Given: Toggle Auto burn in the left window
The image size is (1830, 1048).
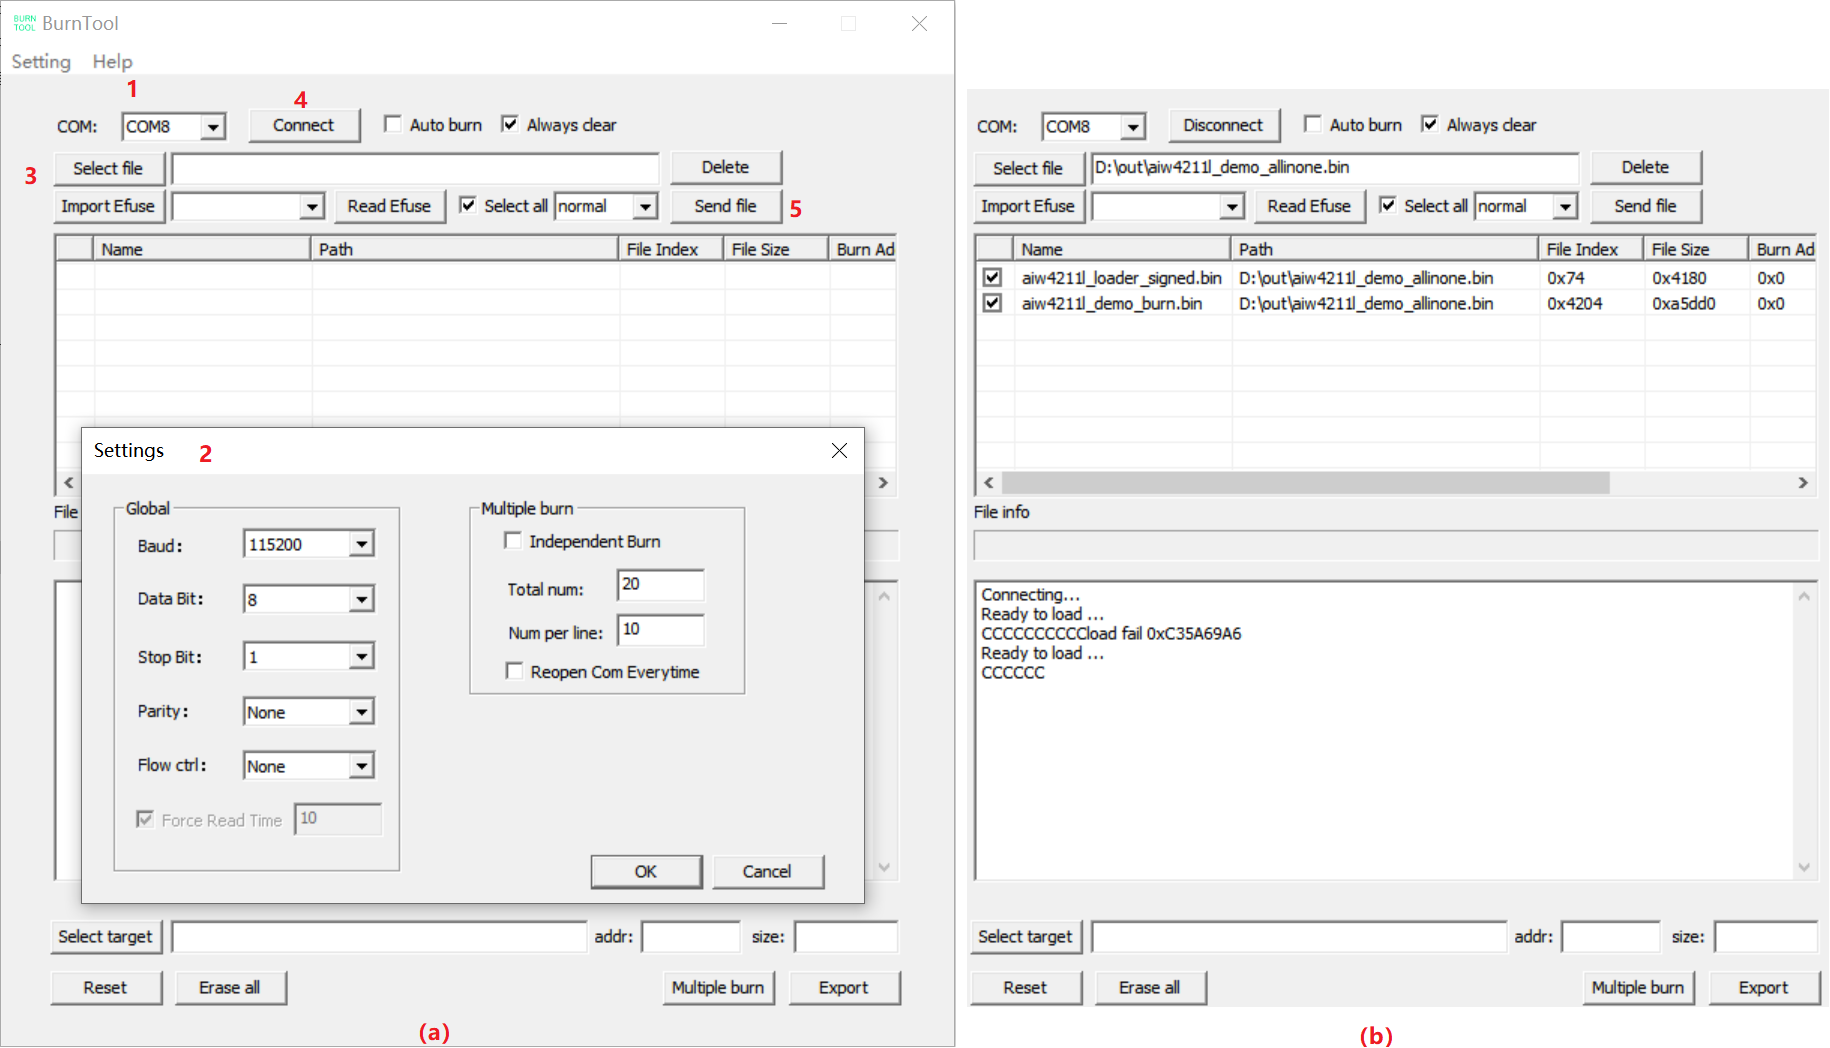Looking at the screenshot, I should (393, 124).
